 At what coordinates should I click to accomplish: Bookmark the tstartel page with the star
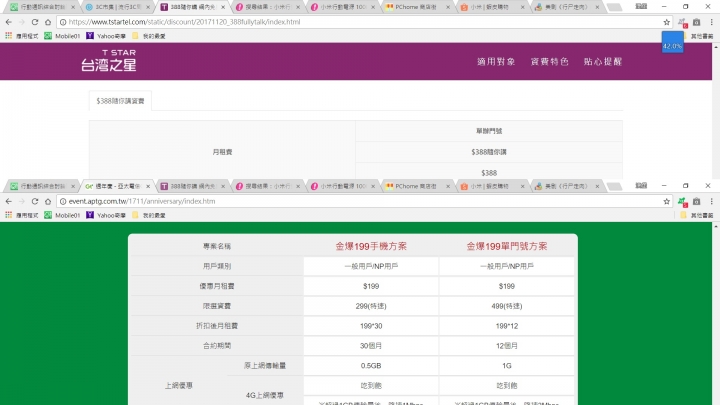pos(666,22)
